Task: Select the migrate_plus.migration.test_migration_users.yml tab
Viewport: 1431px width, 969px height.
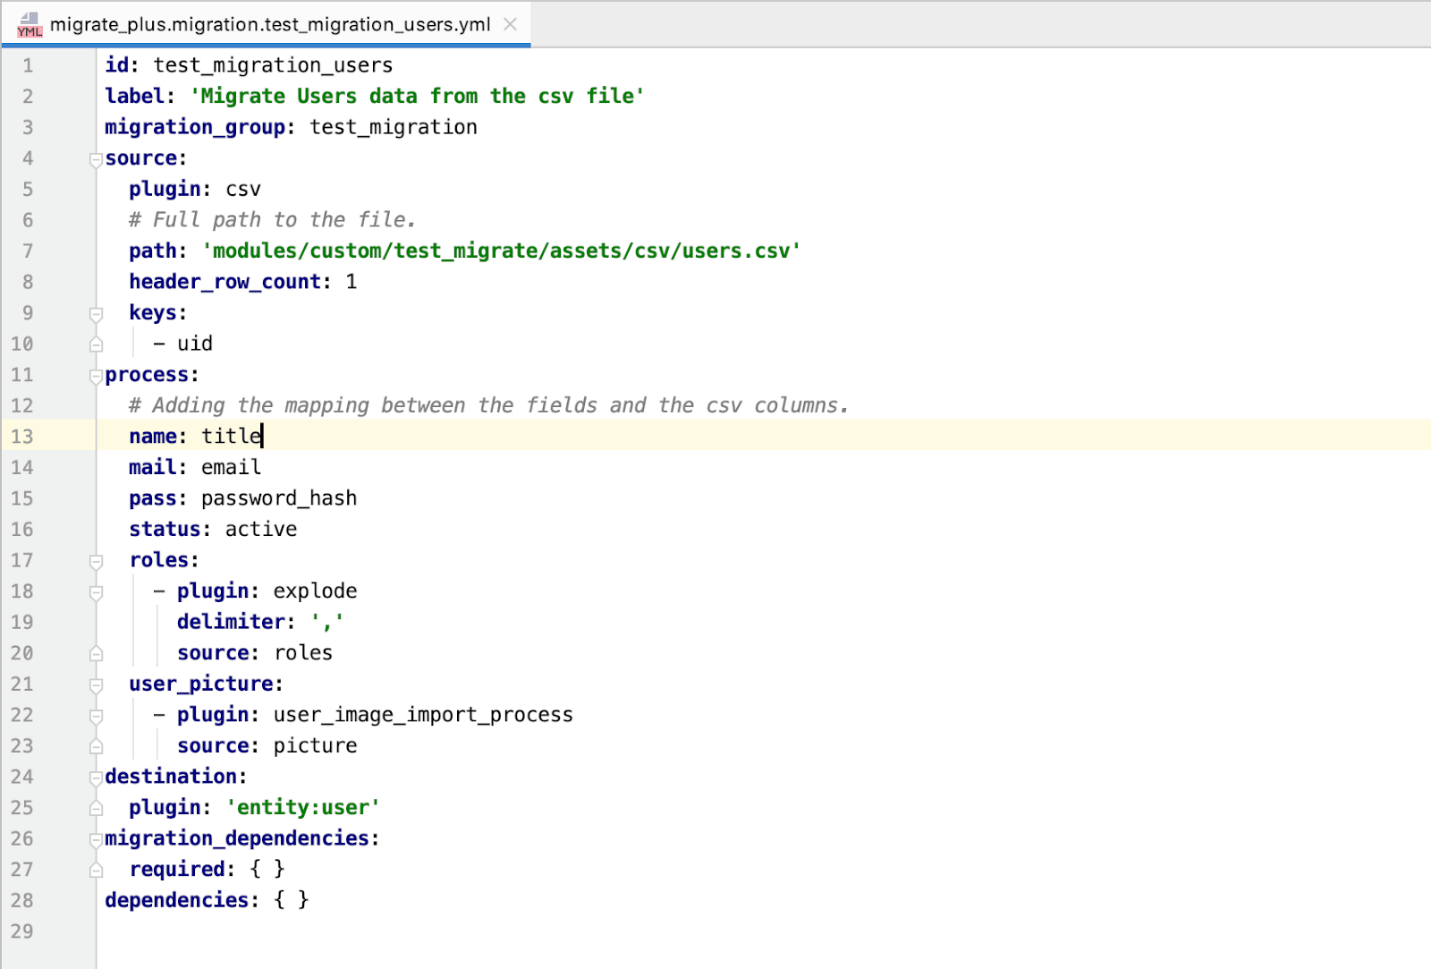Action: [x=270, y=24]
